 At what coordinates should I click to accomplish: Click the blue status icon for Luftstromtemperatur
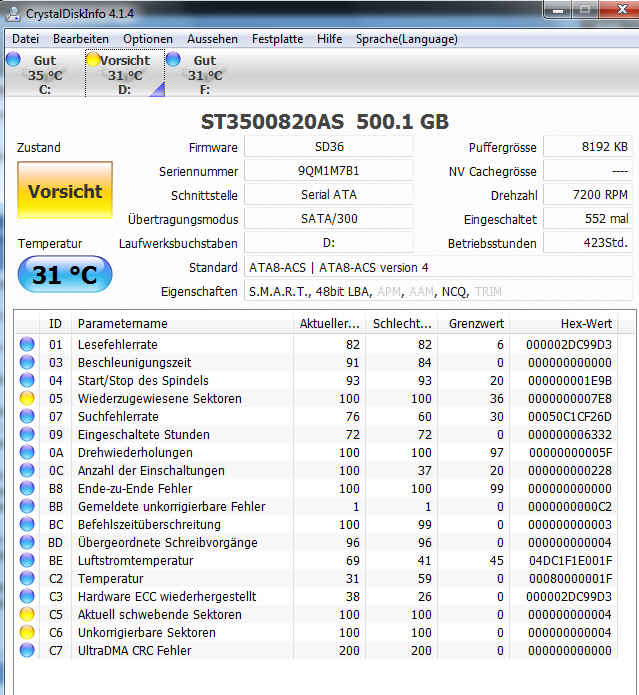point(27,560)
